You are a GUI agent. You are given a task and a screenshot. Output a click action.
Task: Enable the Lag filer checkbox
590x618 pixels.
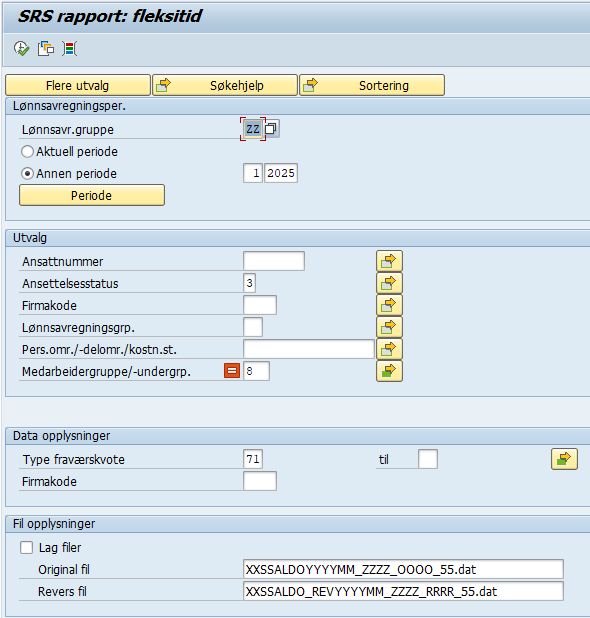tap(26, 547)
